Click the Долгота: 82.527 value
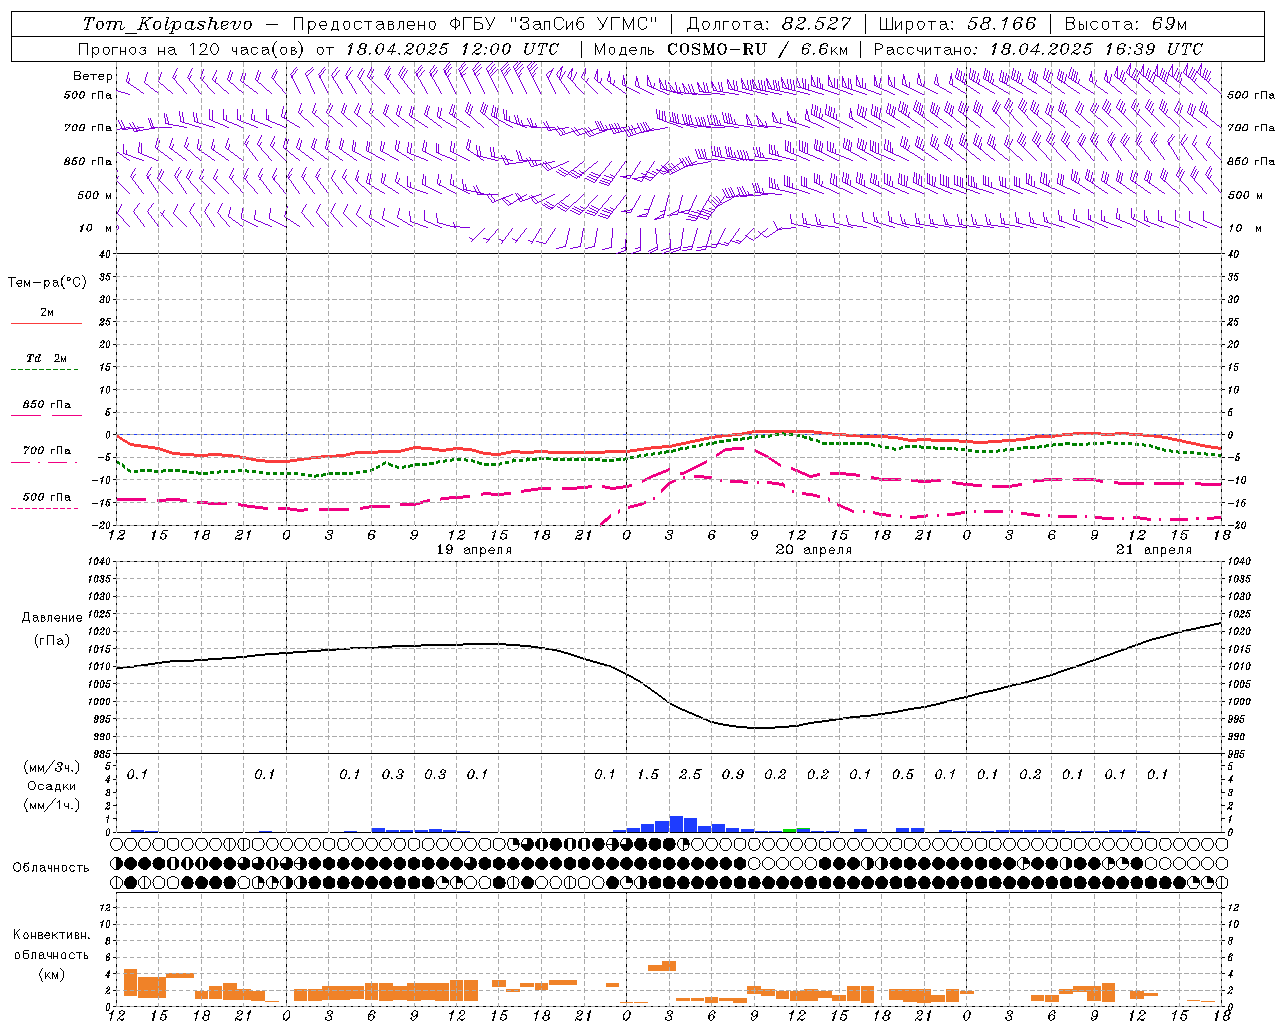The width and height of the screenshot is (1280, 1024). (768, 24)
